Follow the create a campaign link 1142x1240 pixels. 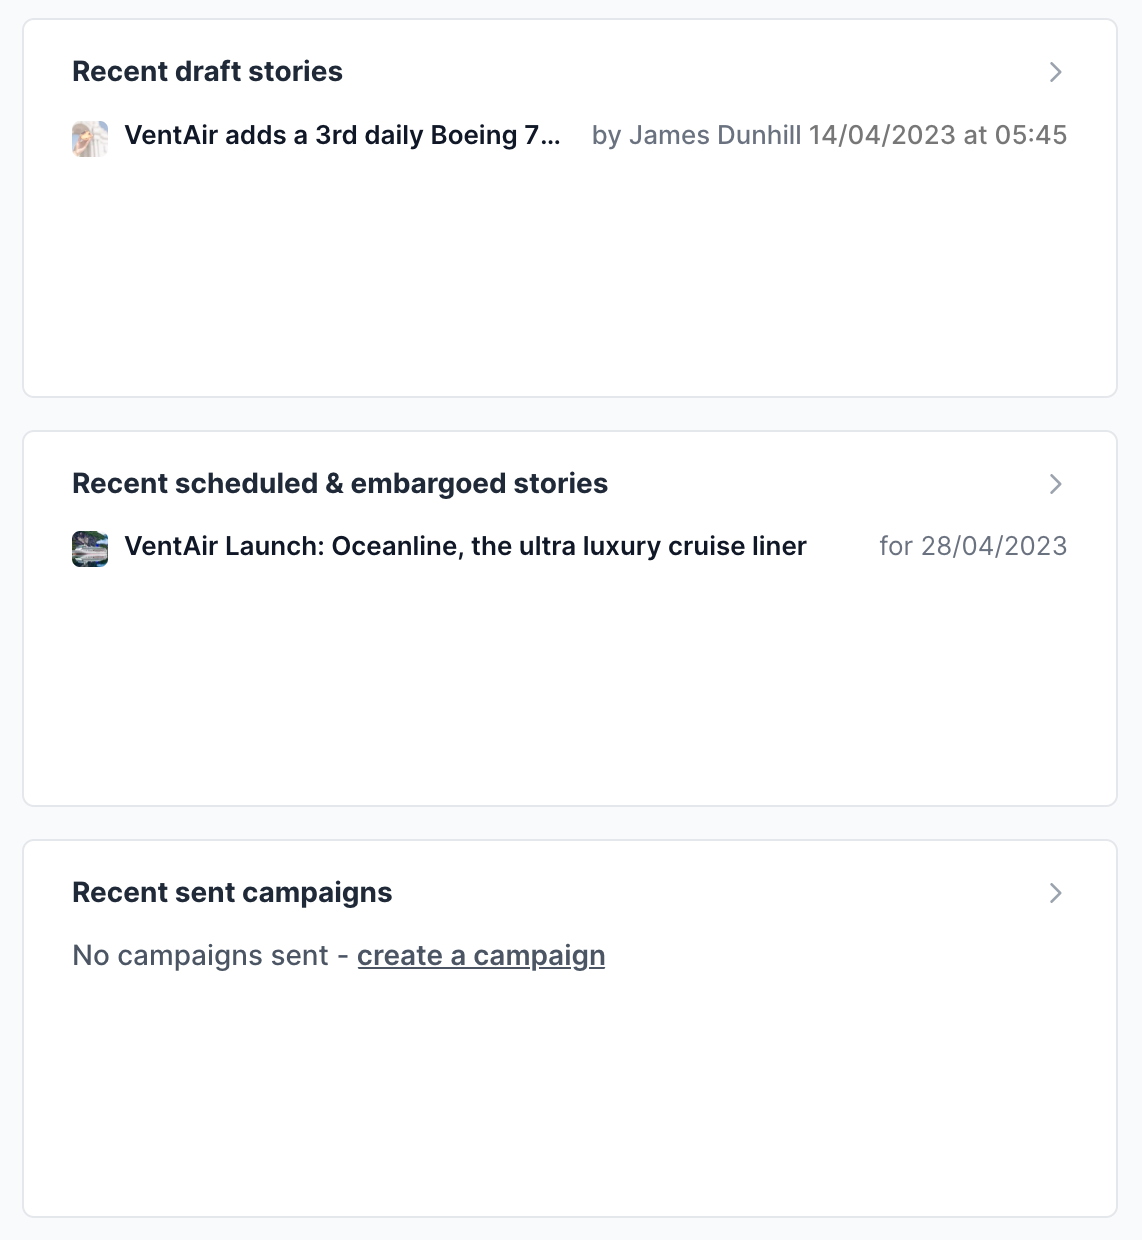(481, 955)
